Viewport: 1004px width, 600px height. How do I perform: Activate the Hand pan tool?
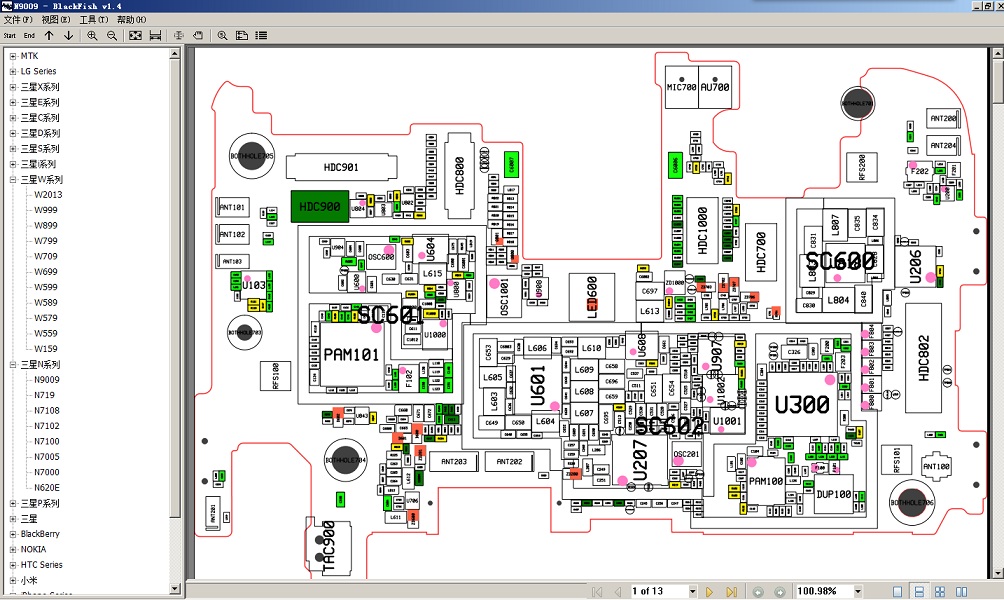[x=198, y=35]
